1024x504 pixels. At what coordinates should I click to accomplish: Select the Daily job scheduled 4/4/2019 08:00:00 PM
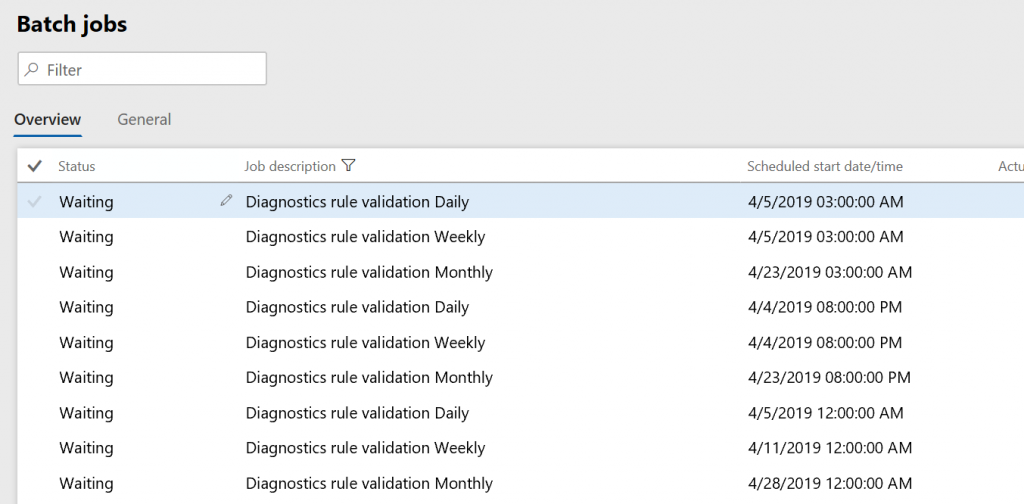[357, 307]
